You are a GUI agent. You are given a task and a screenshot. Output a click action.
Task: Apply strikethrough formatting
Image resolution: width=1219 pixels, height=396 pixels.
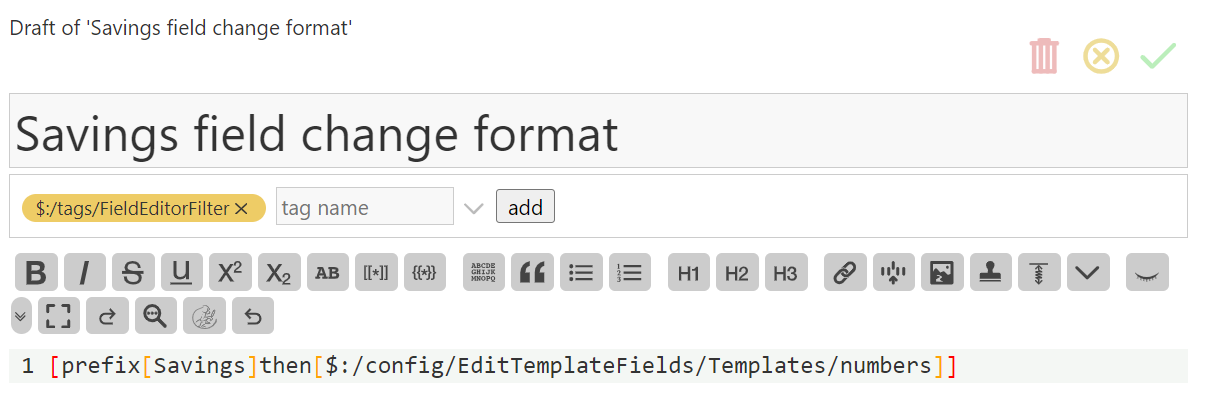click(x=133, y=272)
